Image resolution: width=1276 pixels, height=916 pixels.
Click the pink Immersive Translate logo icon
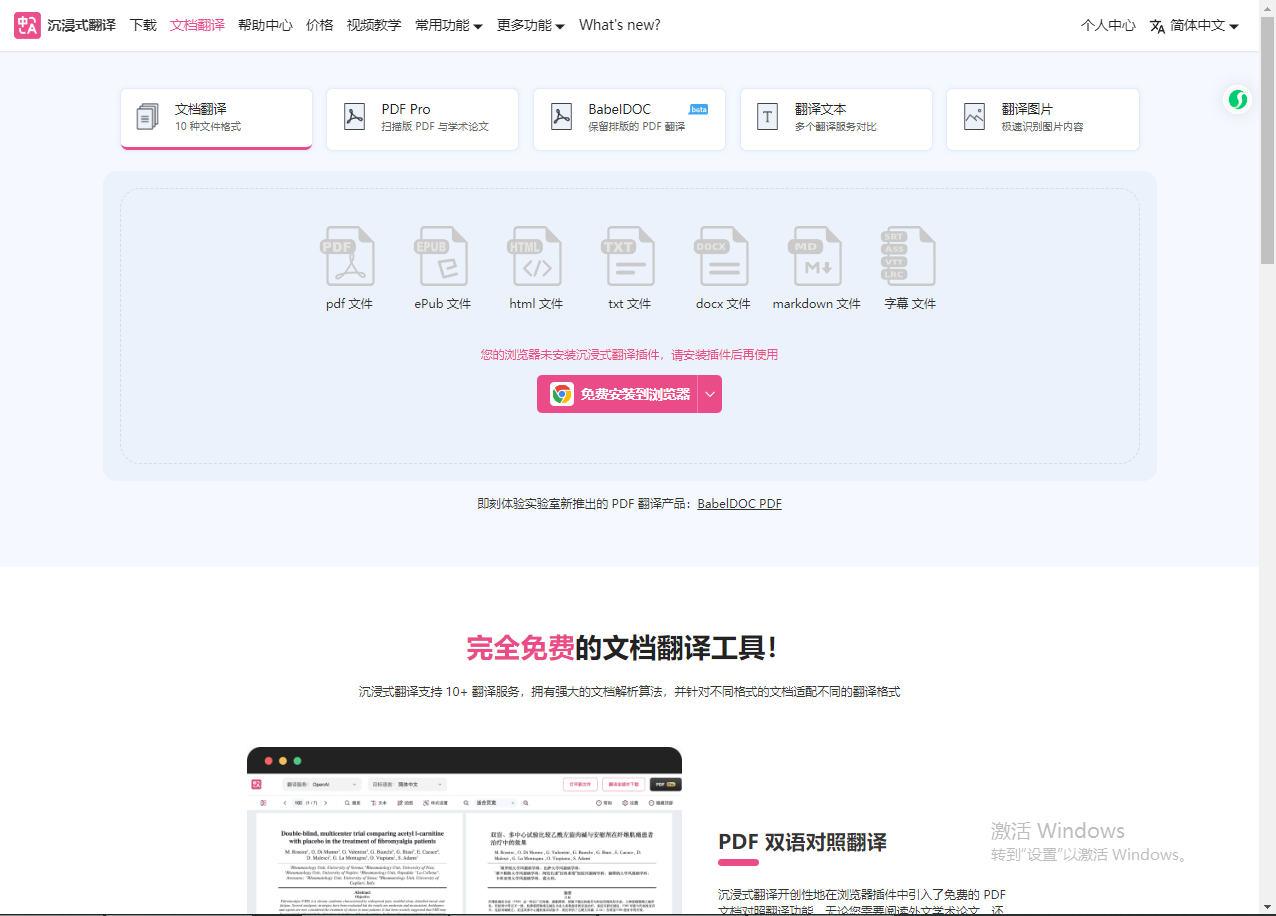point(28,25)
